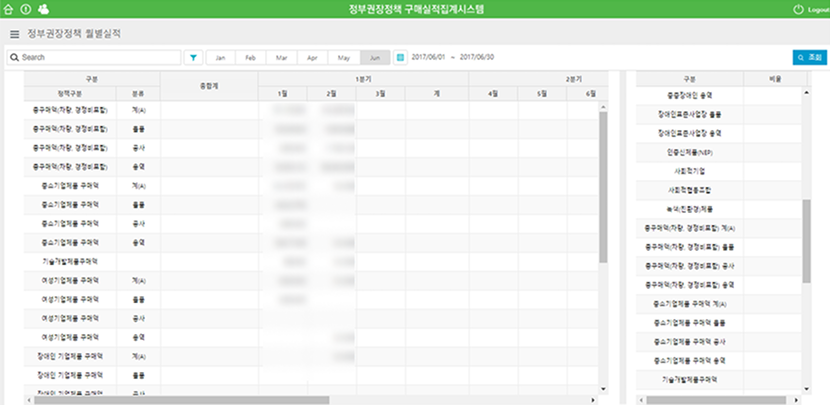Click the page title 정부권장정책 월별실적
Image resolution: width=830 pixels, height=405 pixels.
74,34
